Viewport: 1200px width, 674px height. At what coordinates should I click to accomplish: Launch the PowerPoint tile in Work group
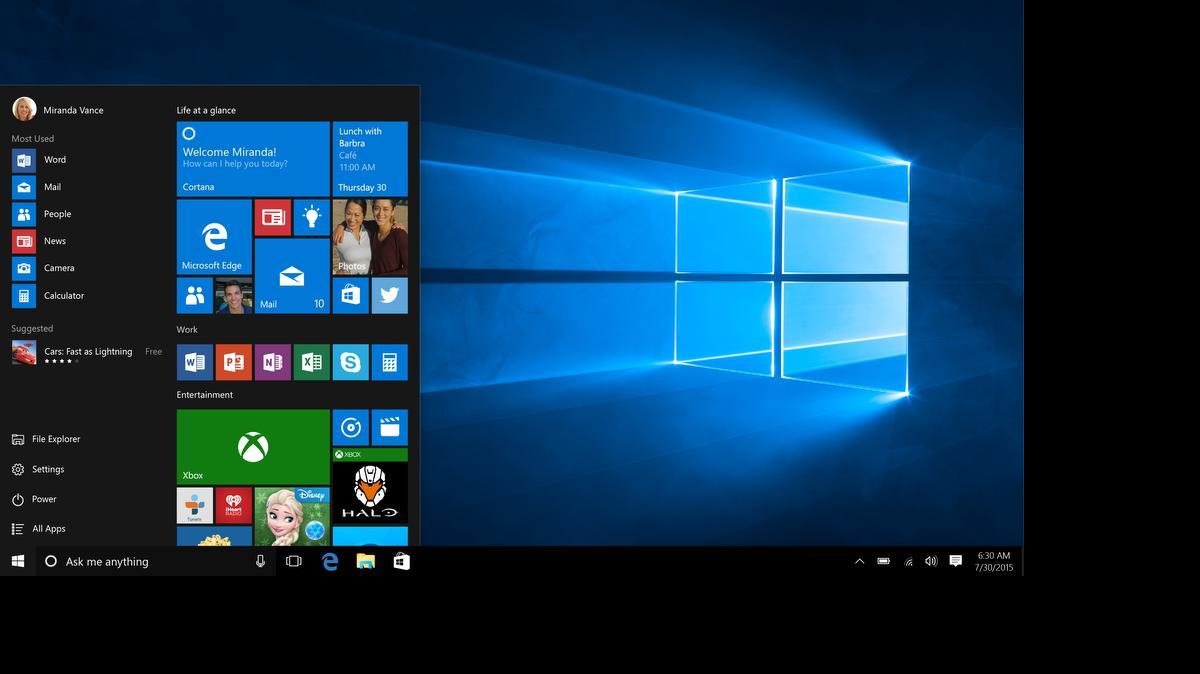[x=233, y=362]
